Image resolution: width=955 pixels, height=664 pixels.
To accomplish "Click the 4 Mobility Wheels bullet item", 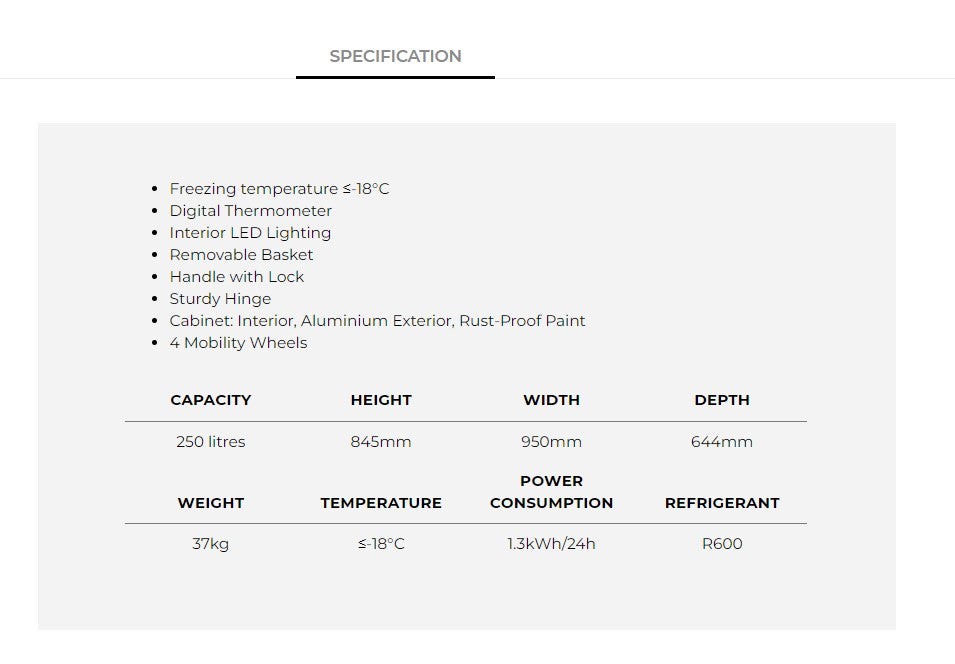I will [x=238, y=343].
